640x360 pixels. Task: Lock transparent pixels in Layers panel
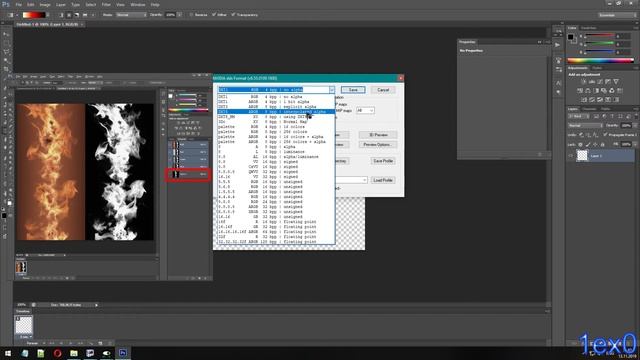click(x=580, y=144)
